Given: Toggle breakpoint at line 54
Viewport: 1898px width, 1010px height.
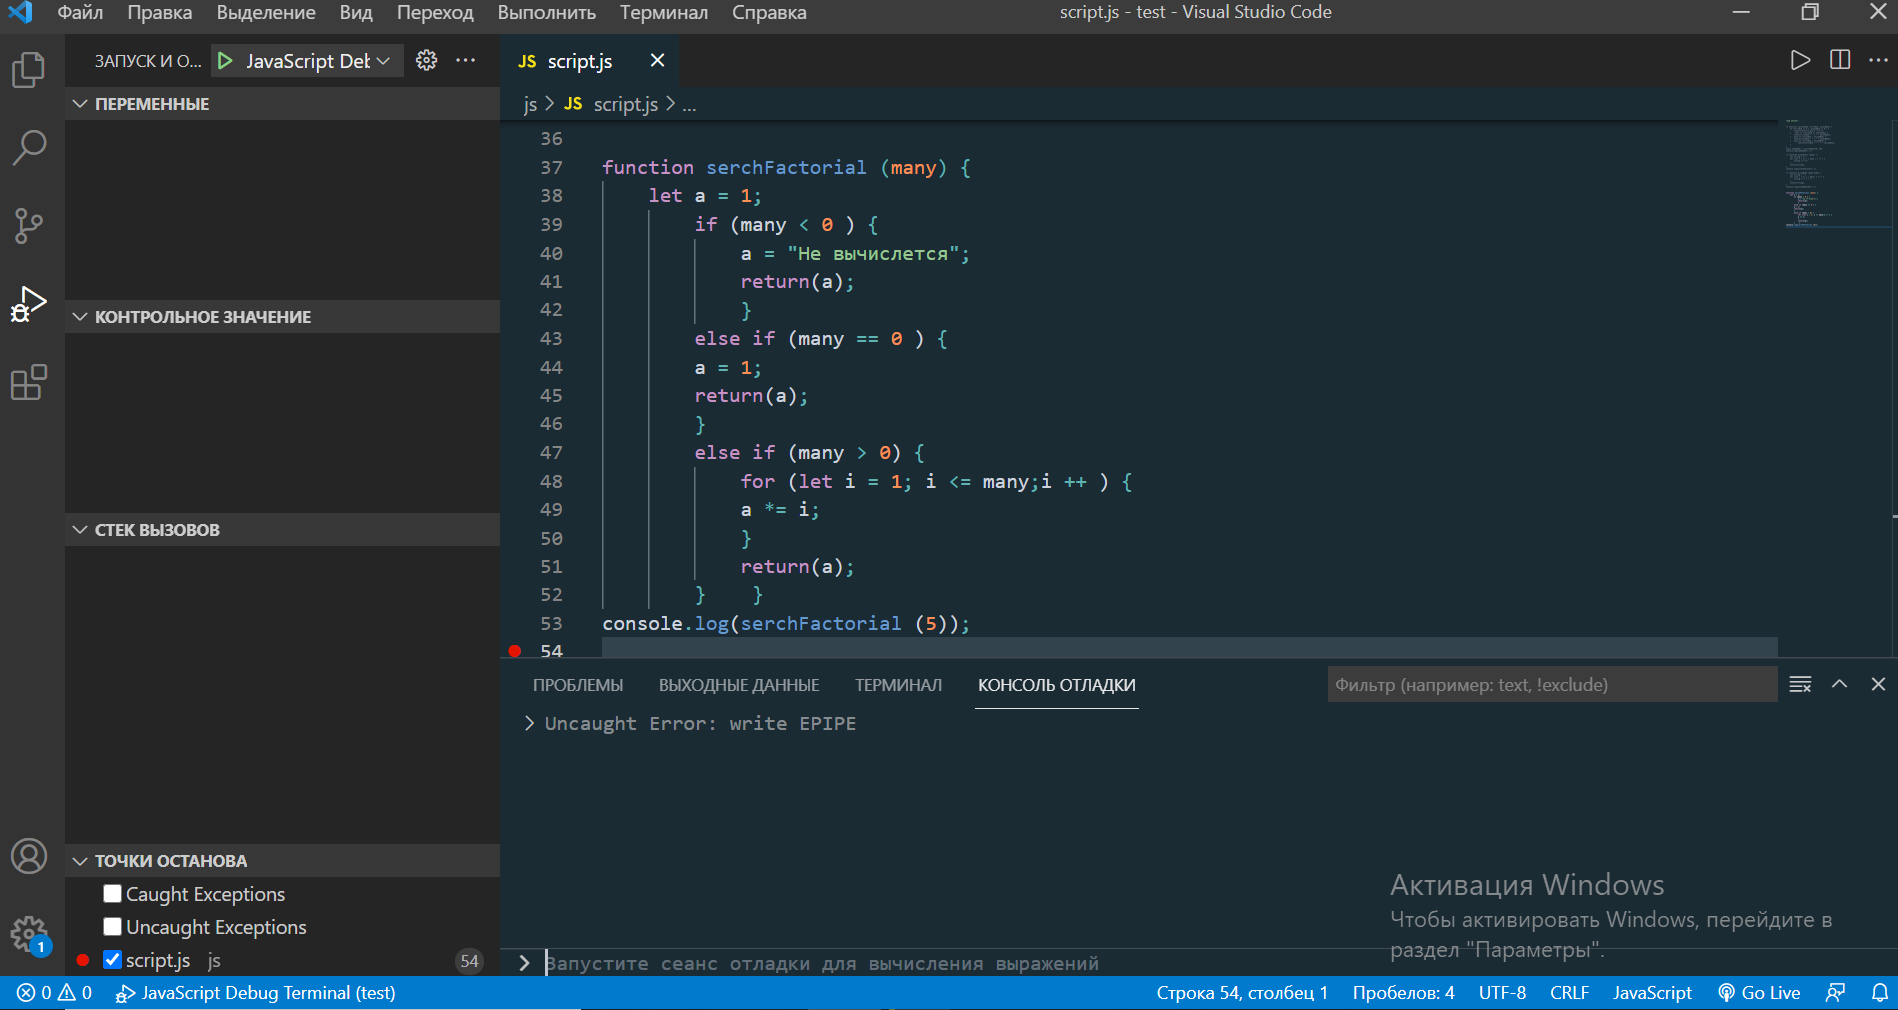Looking at the screenshot, I should [514, 651].
